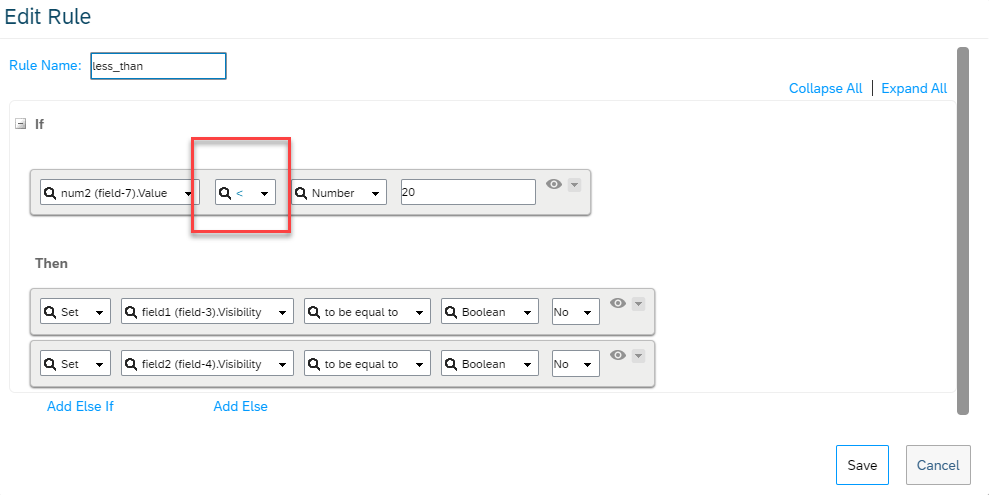The height and width of the screenshot is (495, 989).
Task: Click the Then section label
Action: point(51,263)
